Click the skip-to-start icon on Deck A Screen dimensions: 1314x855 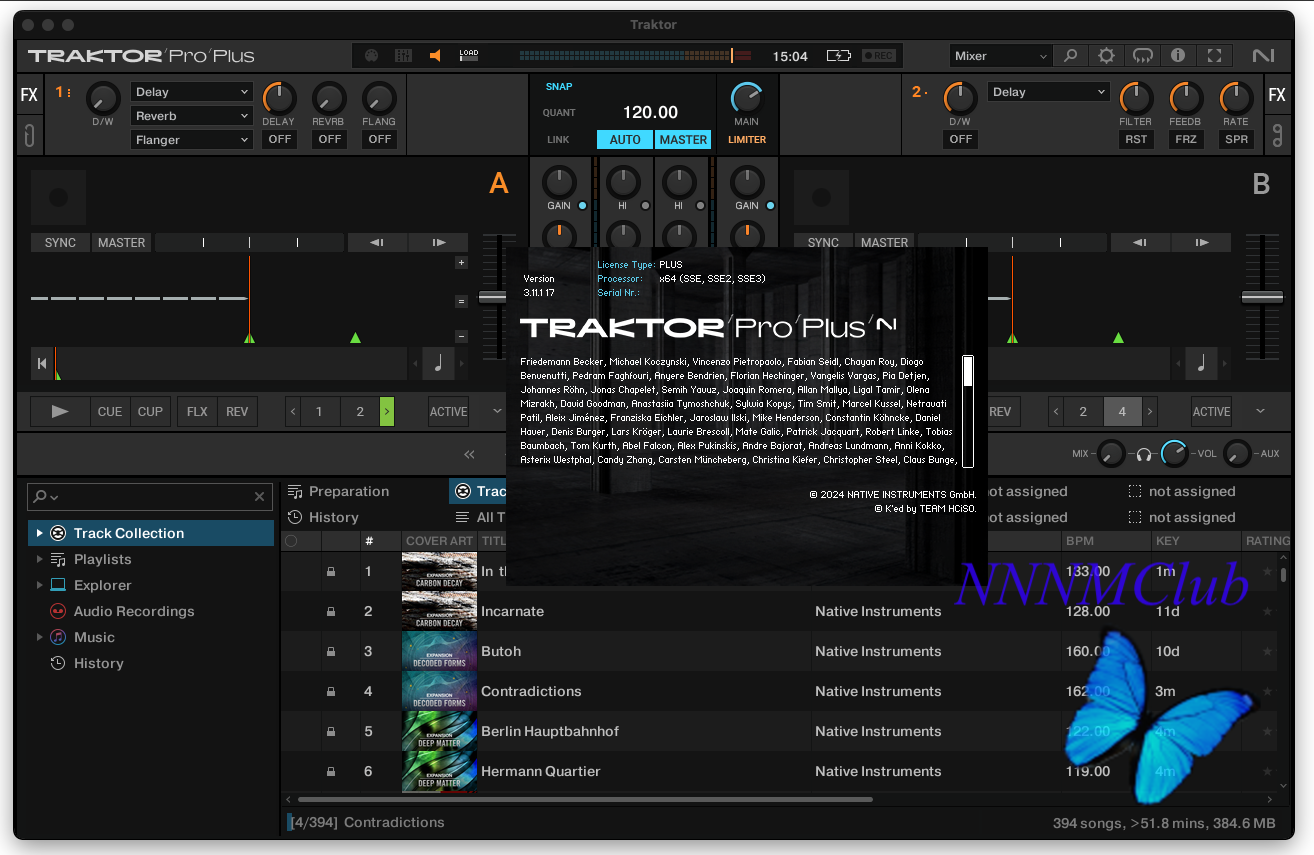click(x=42, y=363)
